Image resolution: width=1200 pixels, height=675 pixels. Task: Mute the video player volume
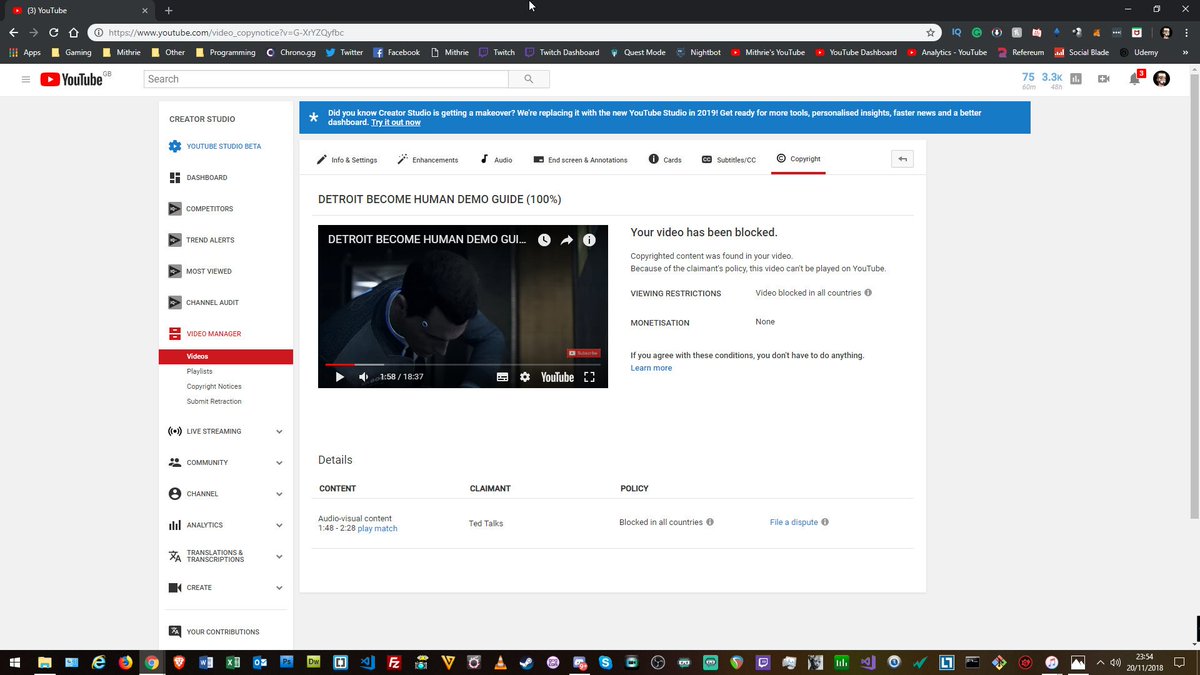(x=364, y=377)
